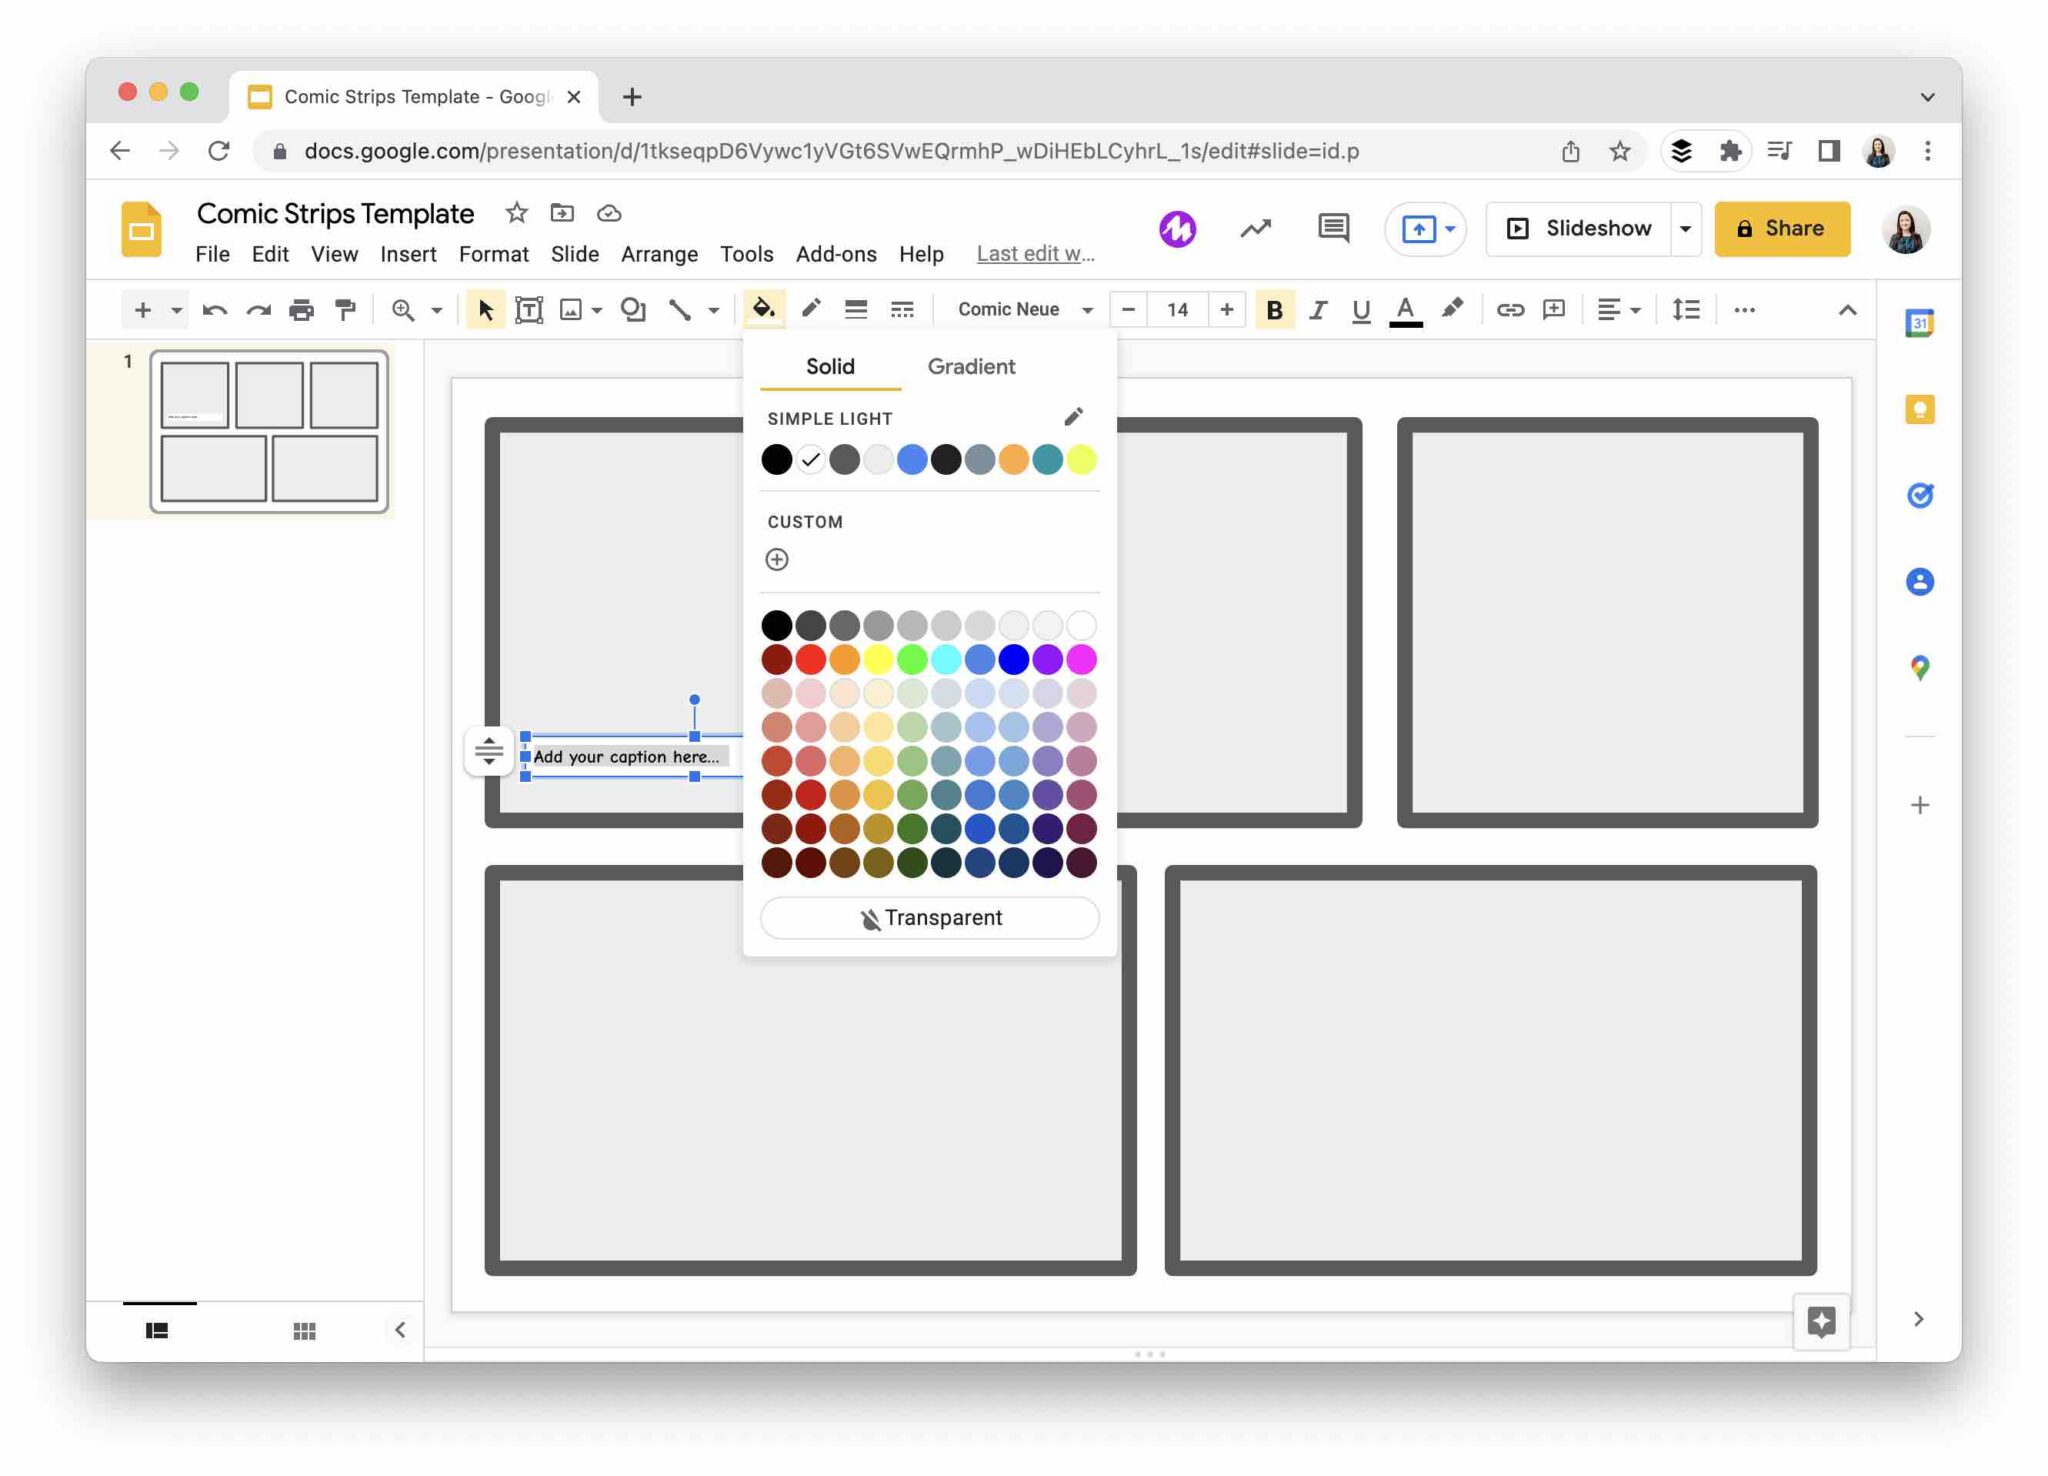Switch to the Gradient tab
This screenshot has height=1476, width=2048.
pos(970,366)
